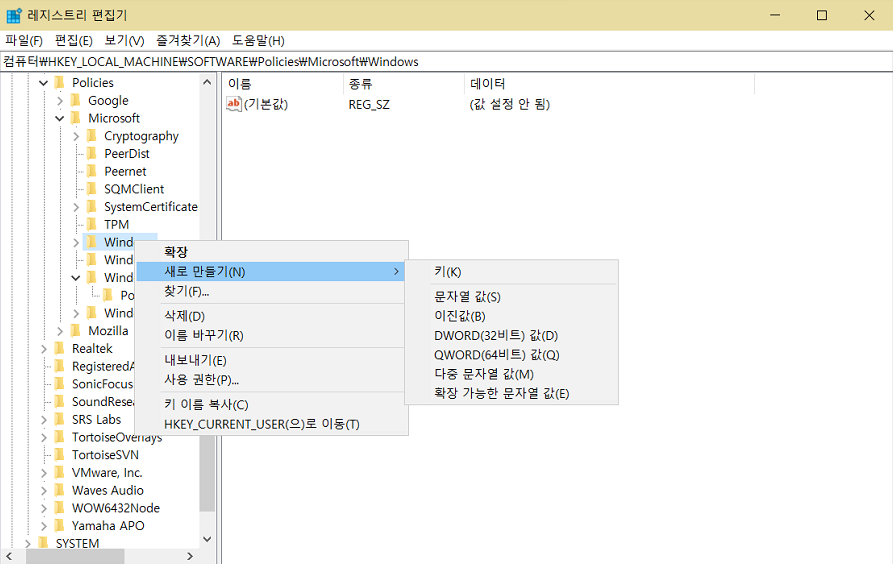
Task: Create new QWORD(64비트) 값(Q)
Action: pyautogui.click(x=511, y=354)
